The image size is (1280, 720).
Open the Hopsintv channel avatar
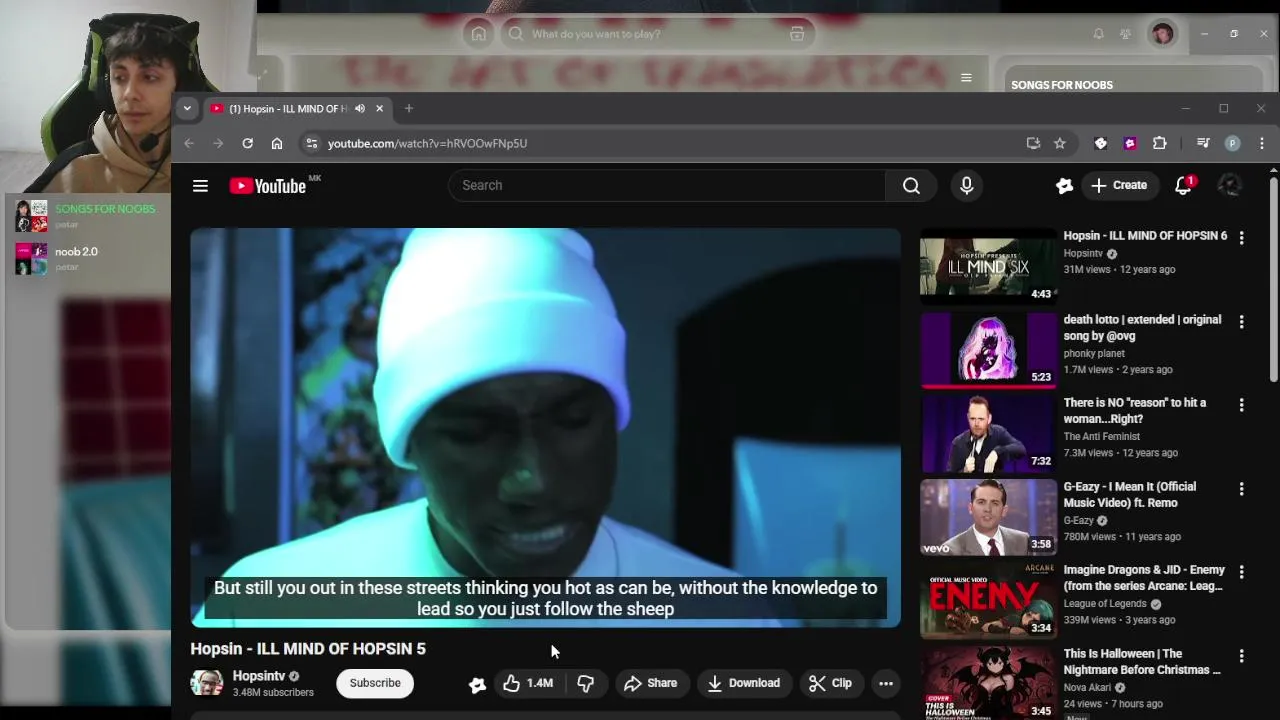[207, 683]
